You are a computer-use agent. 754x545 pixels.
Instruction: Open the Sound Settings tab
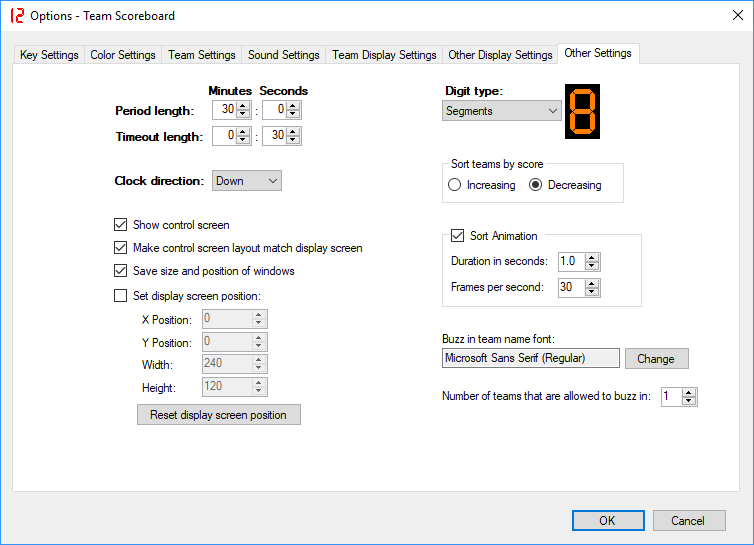click(x=283, y=55)
